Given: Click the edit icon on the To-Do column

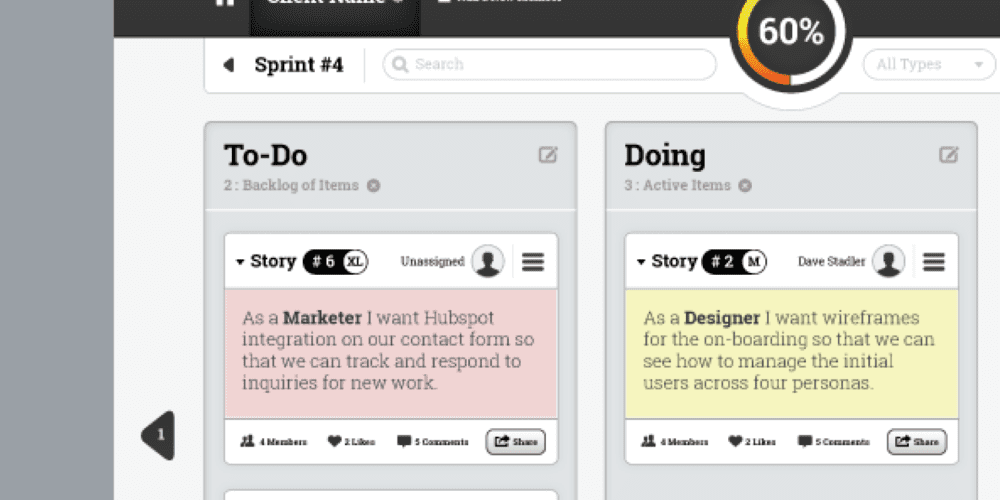Looking at the screenshot, I should point(548,154).
